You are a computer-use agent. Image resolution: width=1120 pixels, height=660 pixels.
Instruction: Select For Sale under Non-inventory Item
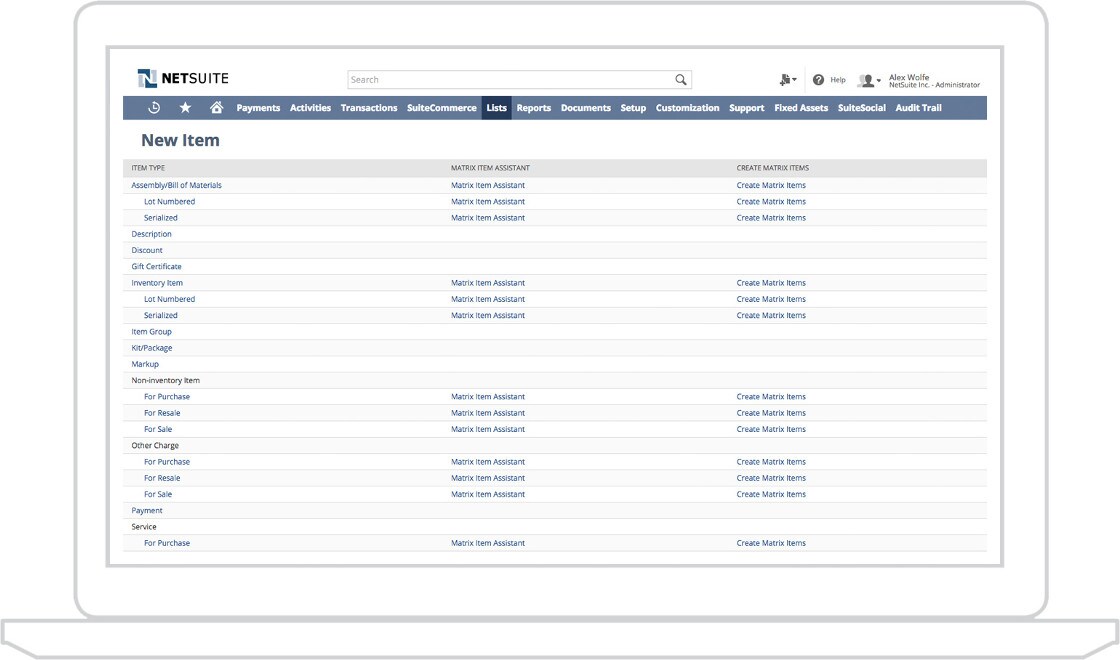[x=158, y=429]
